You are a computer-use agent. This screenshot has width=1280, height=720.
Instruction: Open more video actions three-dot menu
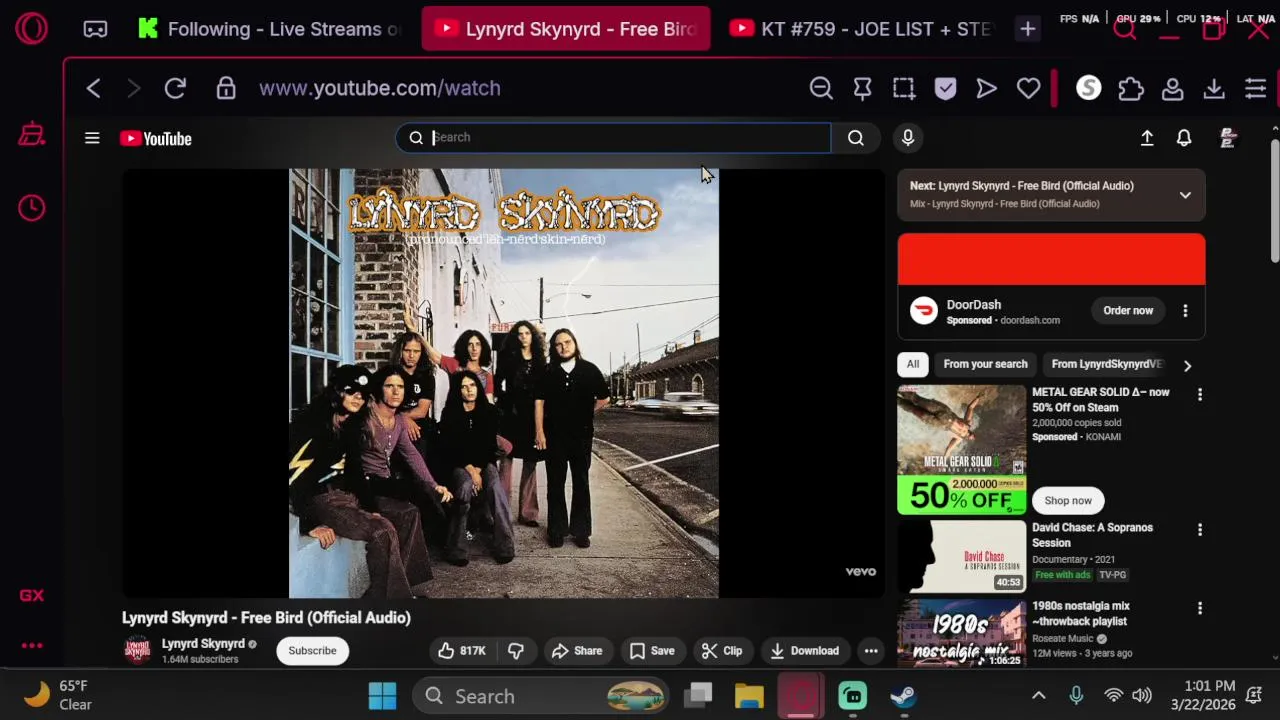pos(871,651)
